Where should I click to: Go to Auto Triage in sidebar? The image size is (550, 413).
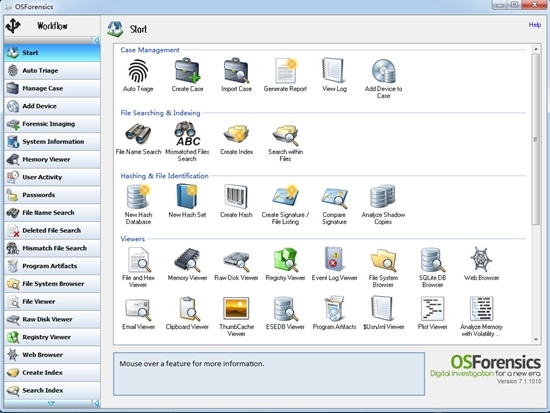coord(52,71)
